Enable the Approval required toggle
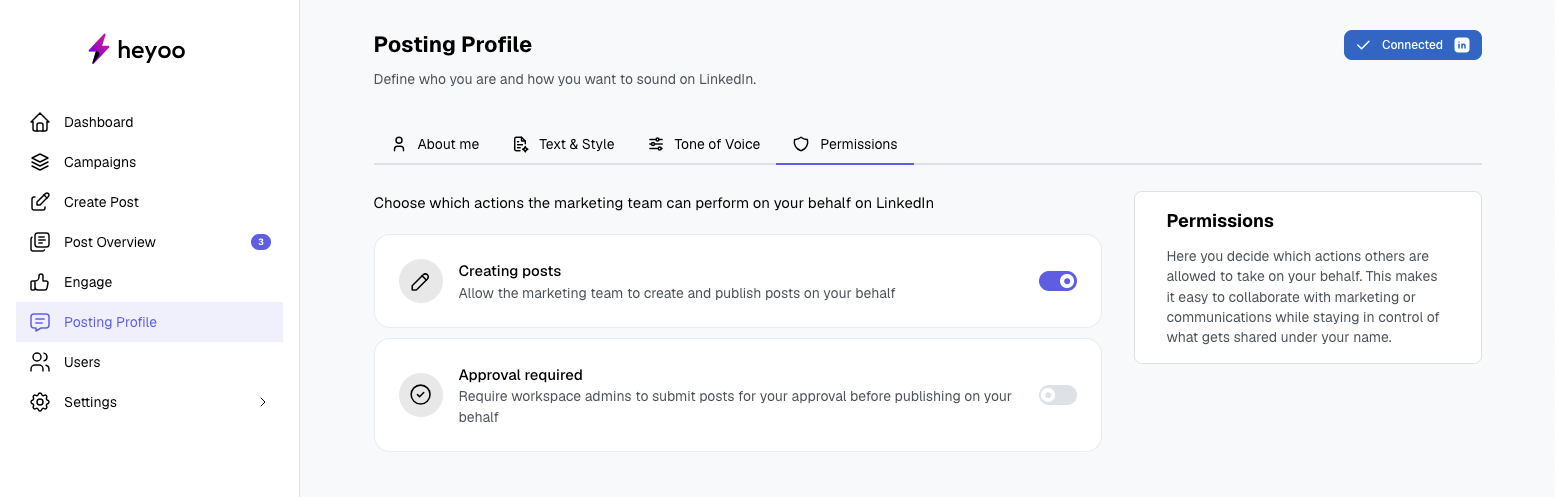 tap(1058, 395)
